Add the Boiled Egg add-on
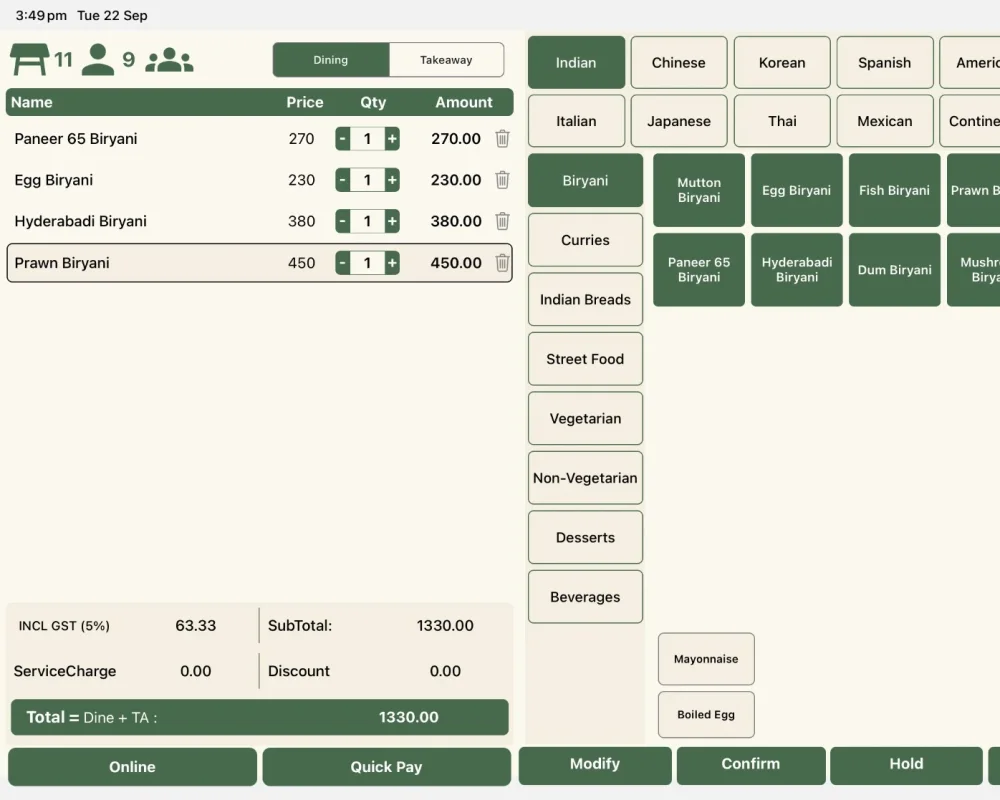The width and height of the screenshot is (1000, 800). click(x=706, y=715)
